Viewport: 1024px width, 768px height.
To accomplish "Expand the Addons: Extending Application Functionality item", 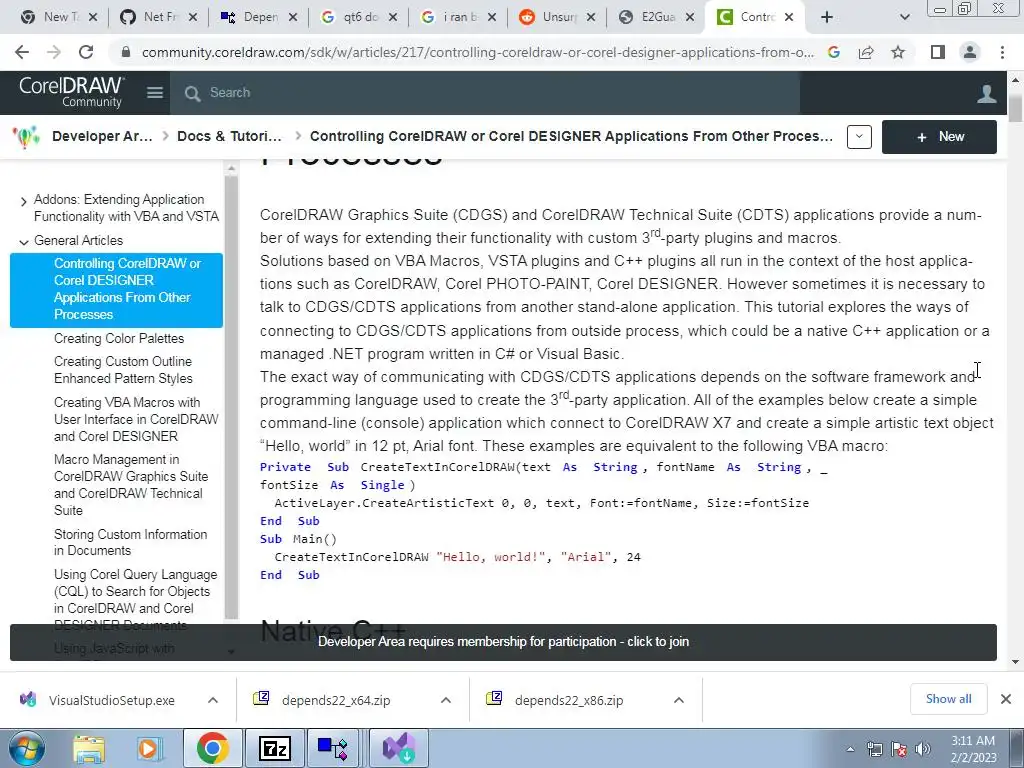I will pyautogui.click(x=24, y=202).
